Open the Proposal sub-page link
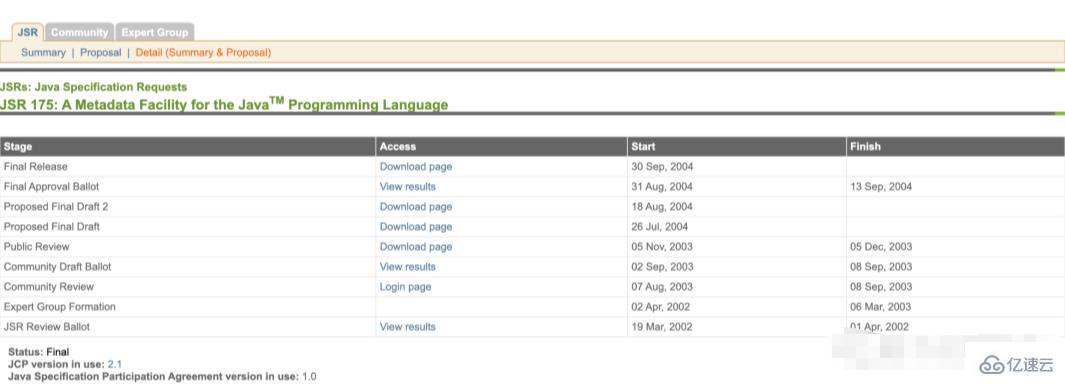This screenshot has width=1065, height=386. [101, 52]
